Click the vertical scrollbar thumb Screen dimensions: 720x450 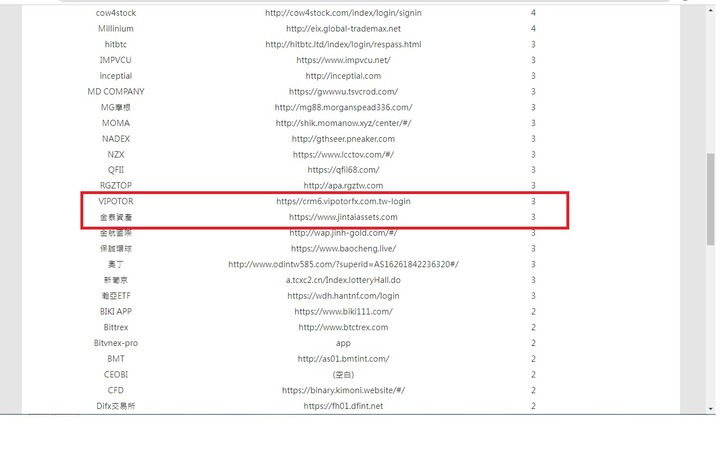710,200
